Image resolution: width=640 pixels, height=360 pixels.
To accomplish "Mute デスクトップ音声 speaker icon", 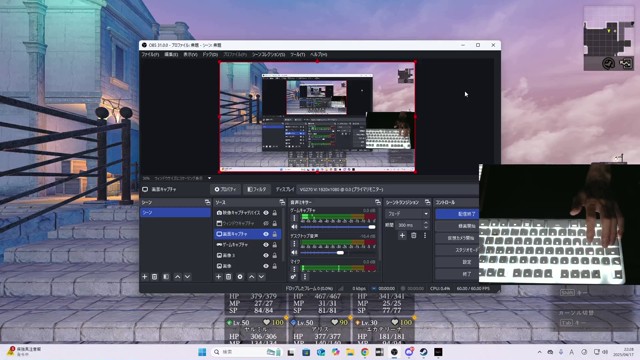I will 294,253.
